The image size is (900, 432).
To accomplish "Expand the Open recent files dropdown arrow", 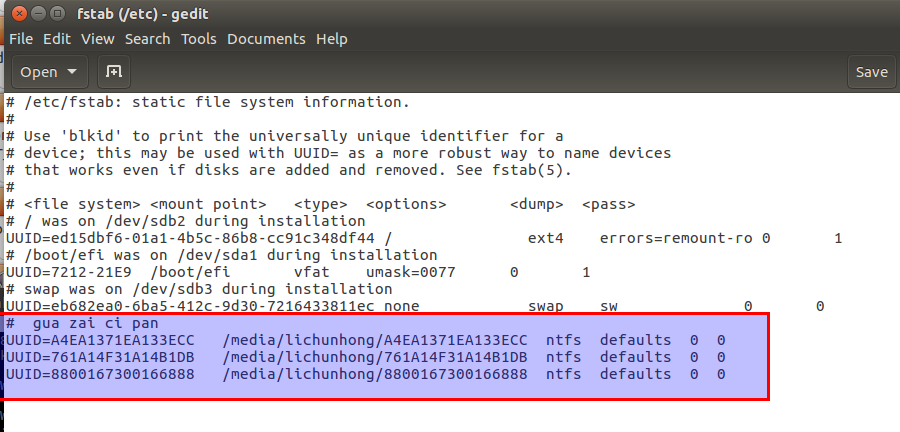I will pyautogui.click(x=72, y=72).
